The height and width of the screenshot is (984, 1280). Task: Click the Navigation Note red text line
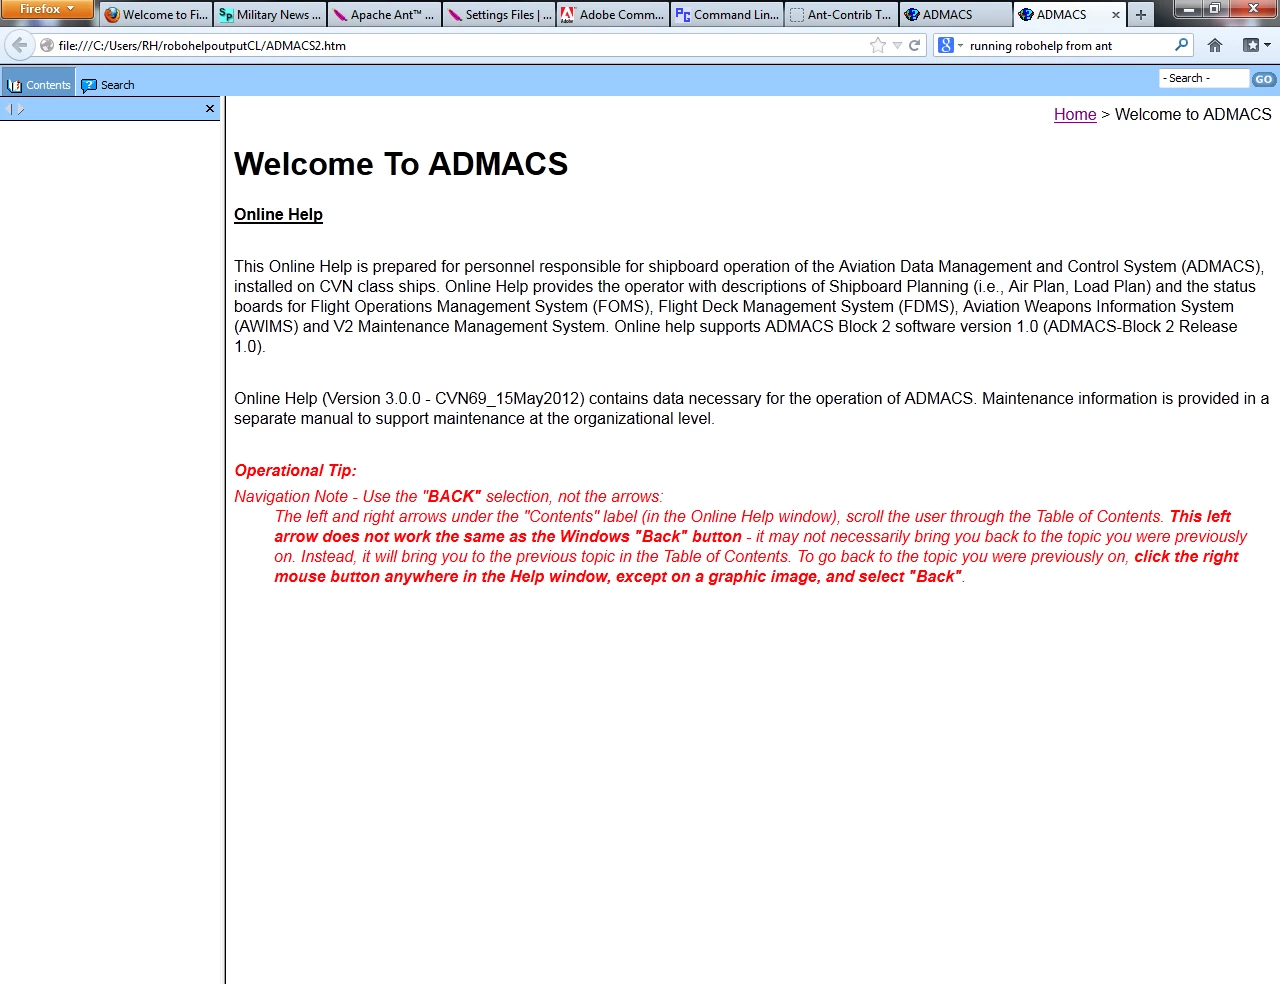click(448, 496)
